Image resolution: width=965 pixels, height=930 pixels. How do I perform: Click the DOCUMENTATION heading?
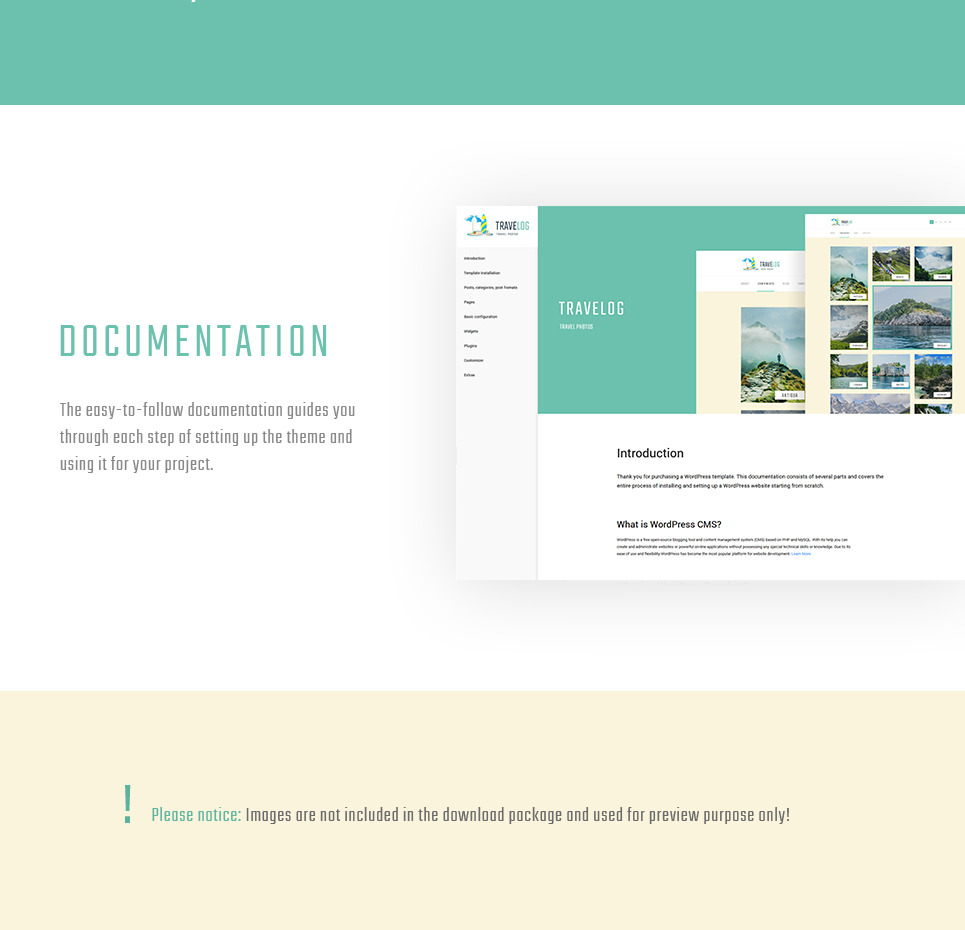194,342
